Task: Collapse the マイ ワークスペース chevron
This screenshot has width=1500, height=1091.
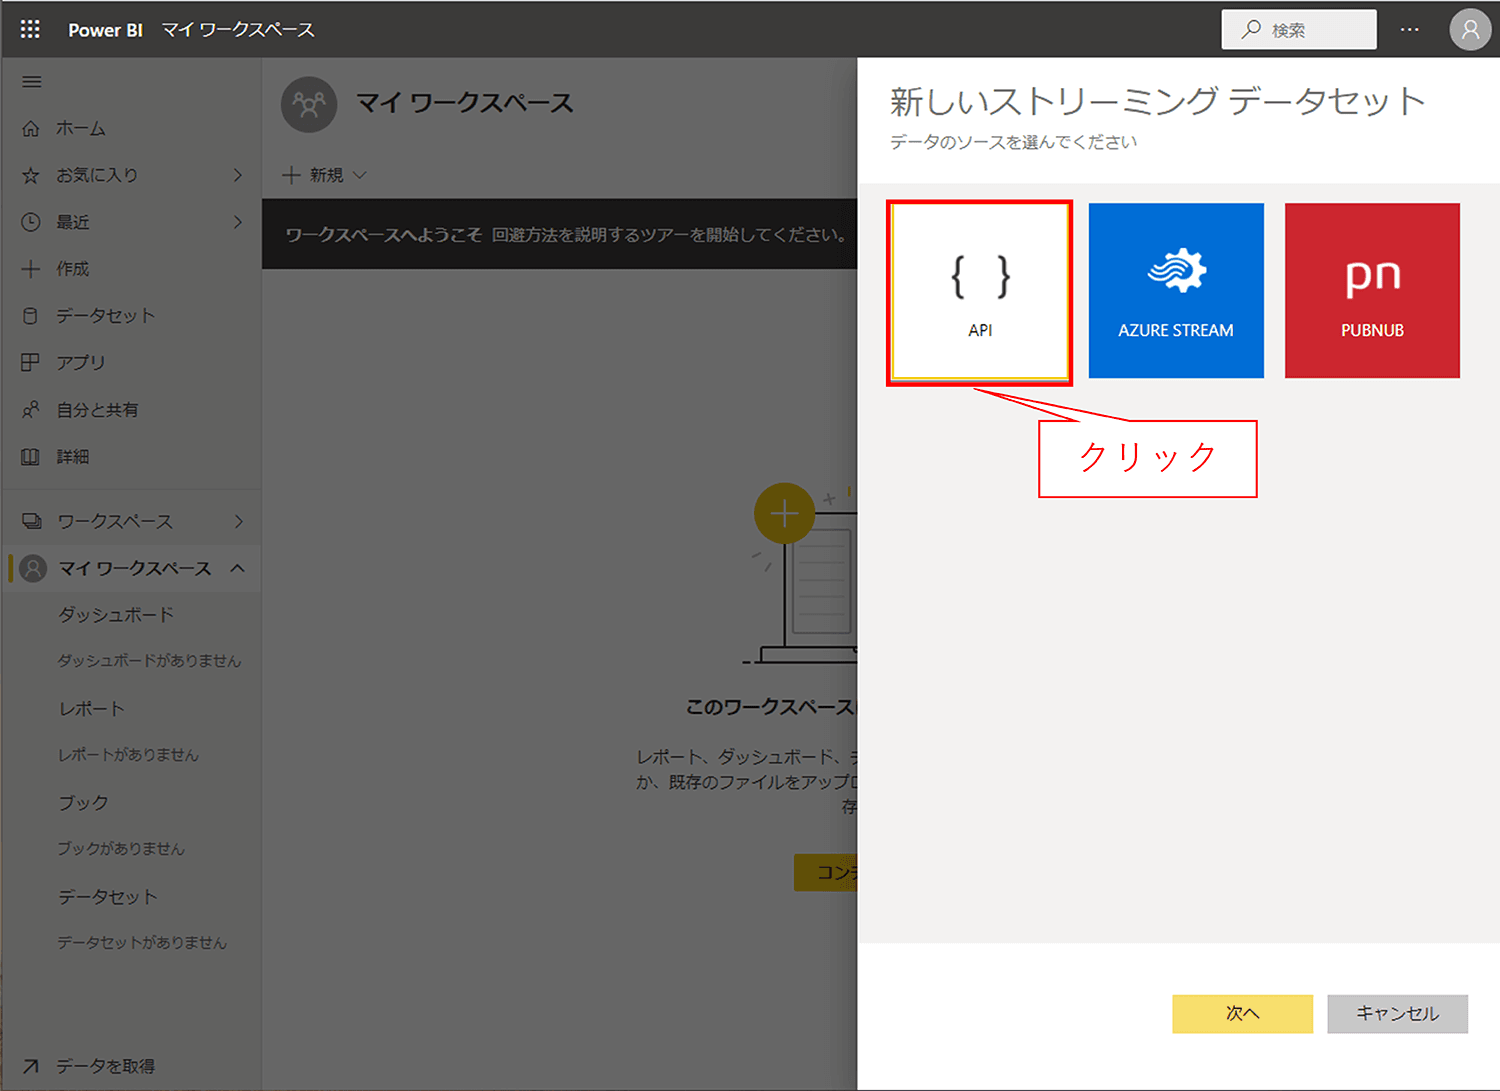Action: point(238,569)
